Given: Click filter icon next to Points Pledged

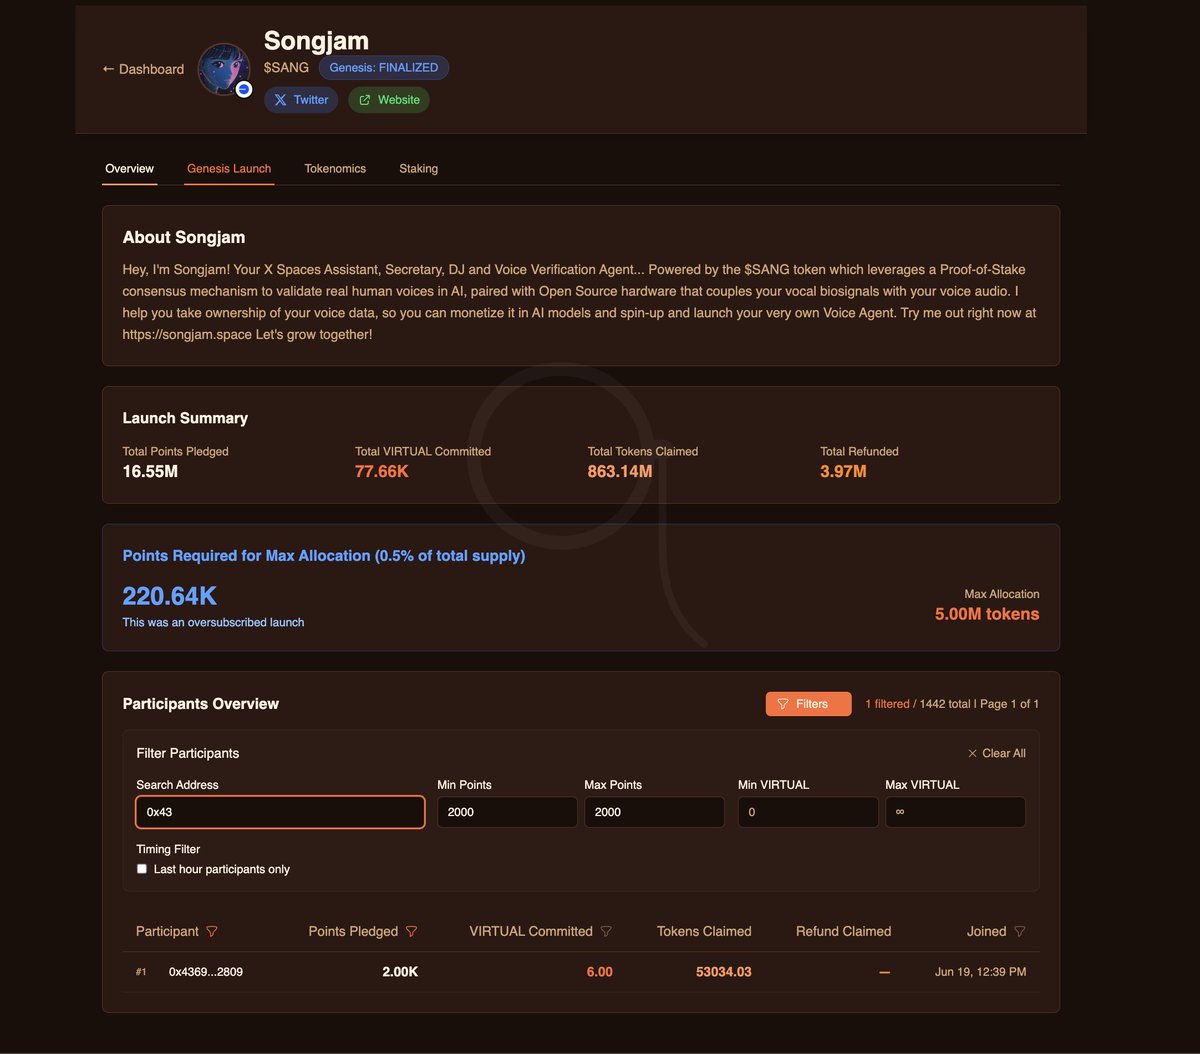Looking at the screenshot, I should (411, 931).
